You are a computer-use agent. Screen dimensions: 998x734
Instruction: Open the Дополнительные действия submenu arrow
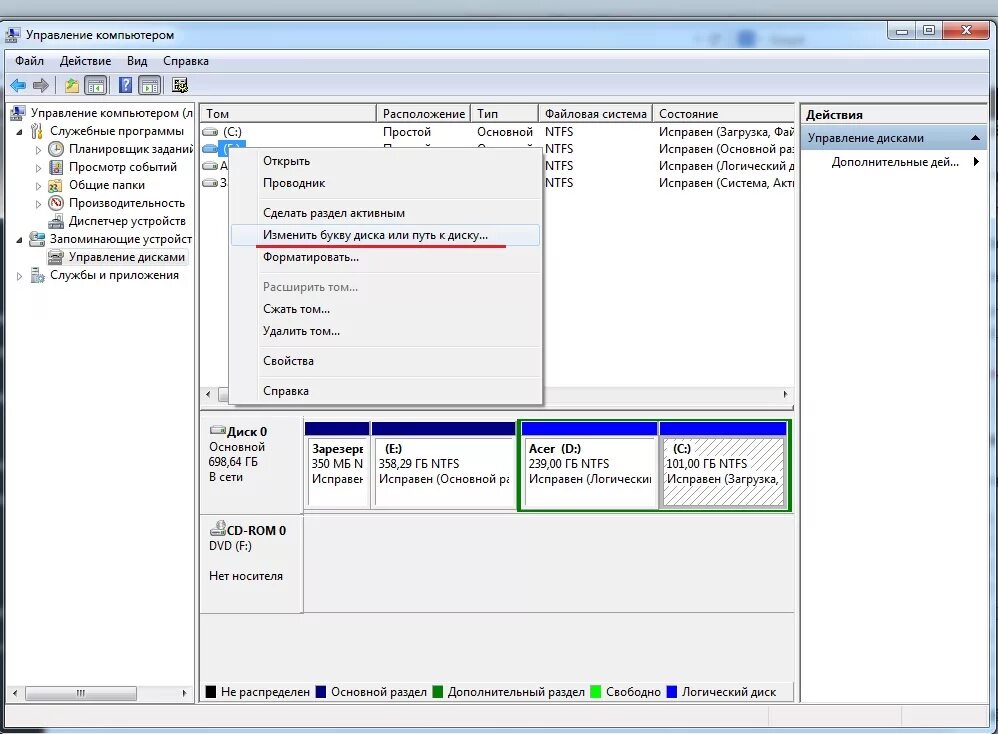[x=976, y=162]
